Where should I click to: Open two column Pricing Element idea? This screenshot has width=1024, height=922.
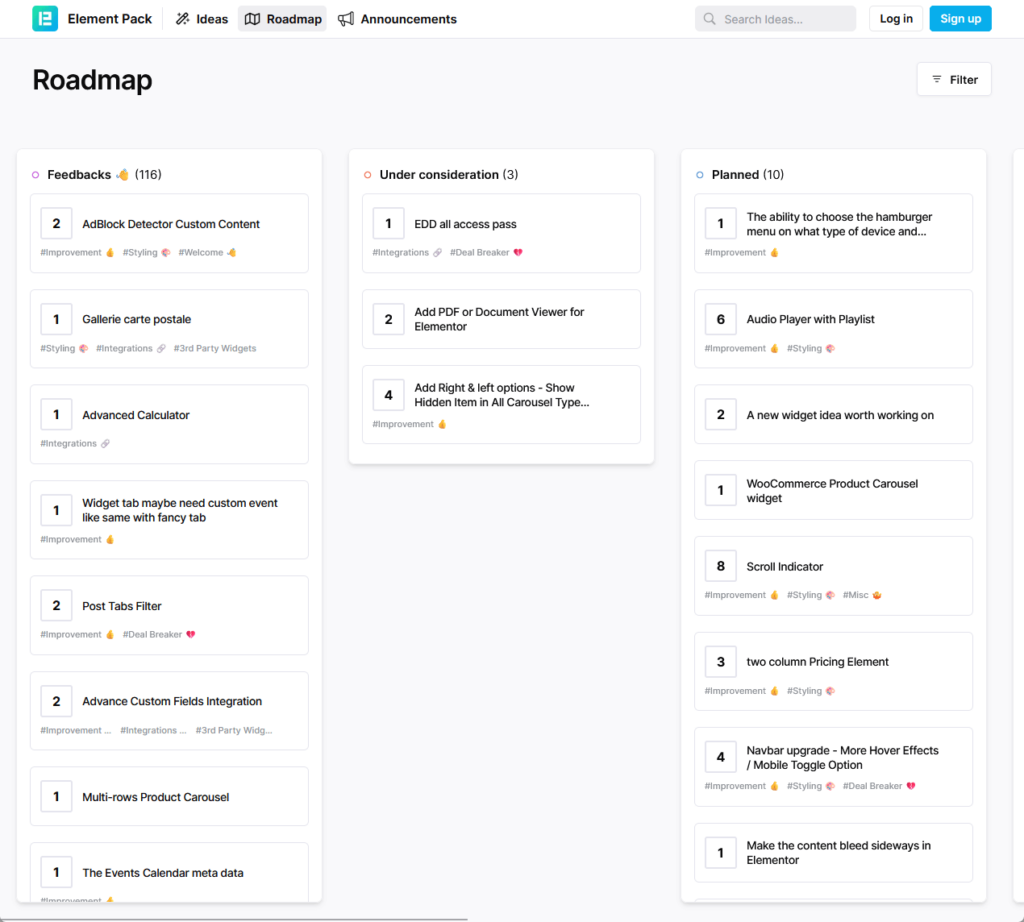pyautogui.click(x=817, y=662)
